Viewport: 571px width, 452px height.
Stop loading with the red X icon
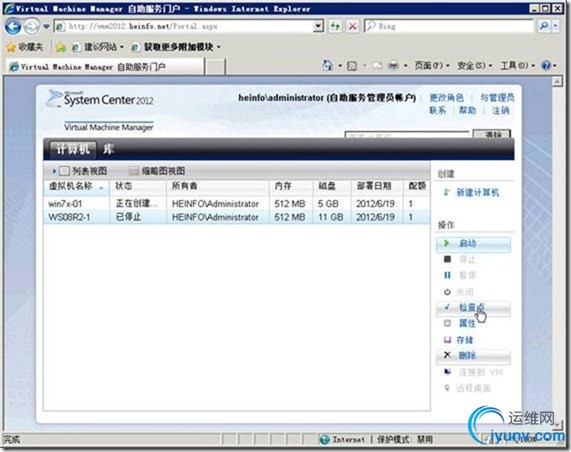pyautogui.click(x=352, y=26)
